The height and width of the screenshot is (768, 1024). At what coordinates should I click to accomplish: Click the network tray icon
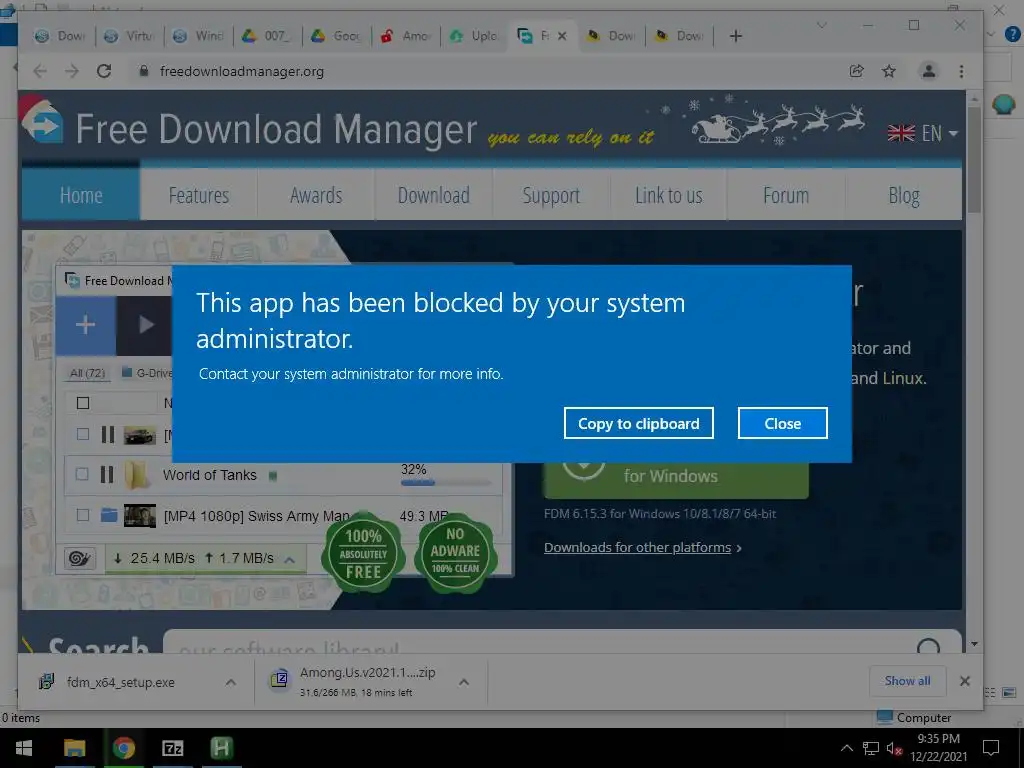pos(871,748)
